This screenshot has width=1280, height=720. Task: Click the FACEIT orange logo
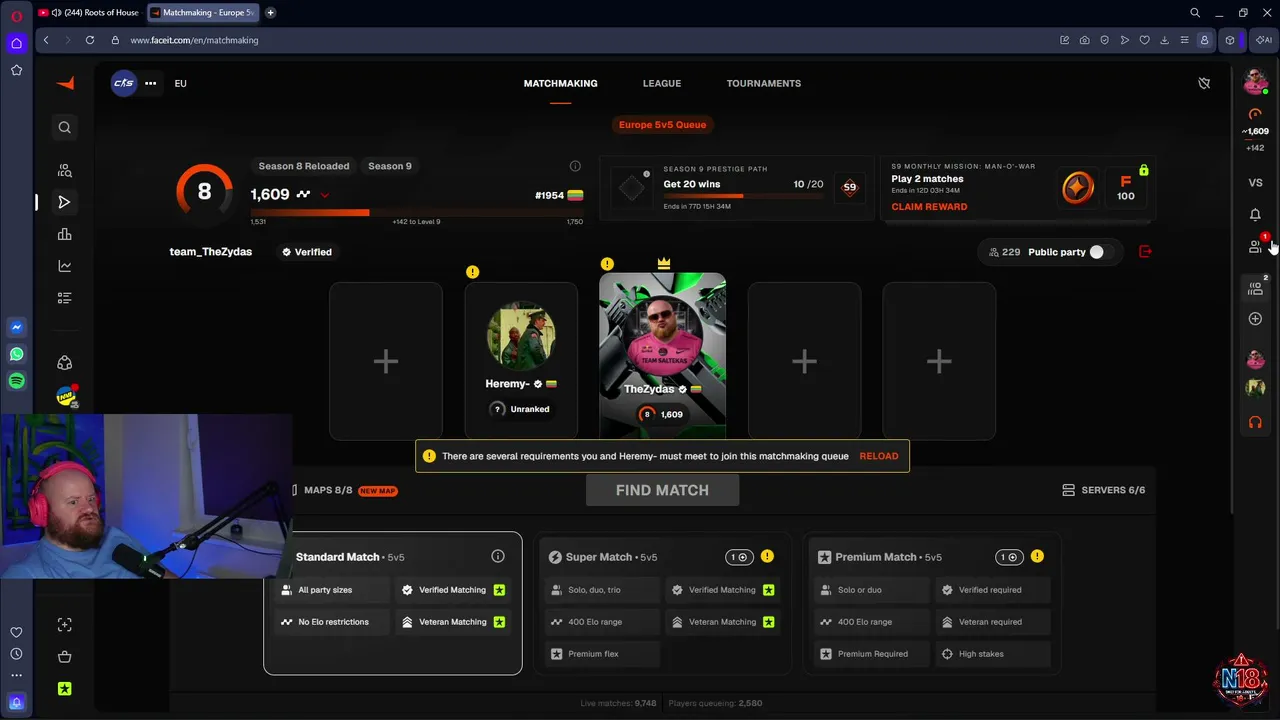(x=65, y=83)
